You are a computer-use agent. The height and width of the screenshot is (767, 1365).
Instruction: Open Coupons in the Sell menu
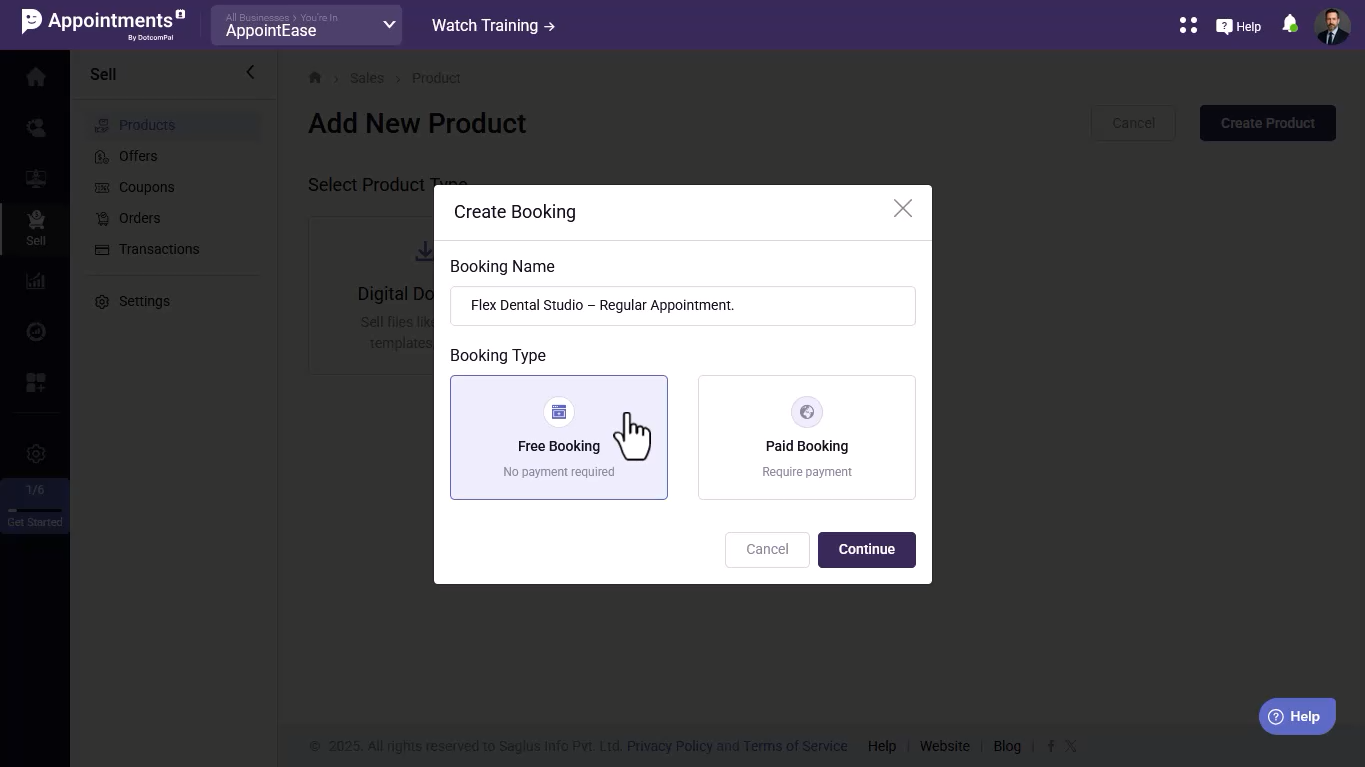(146, 187)
